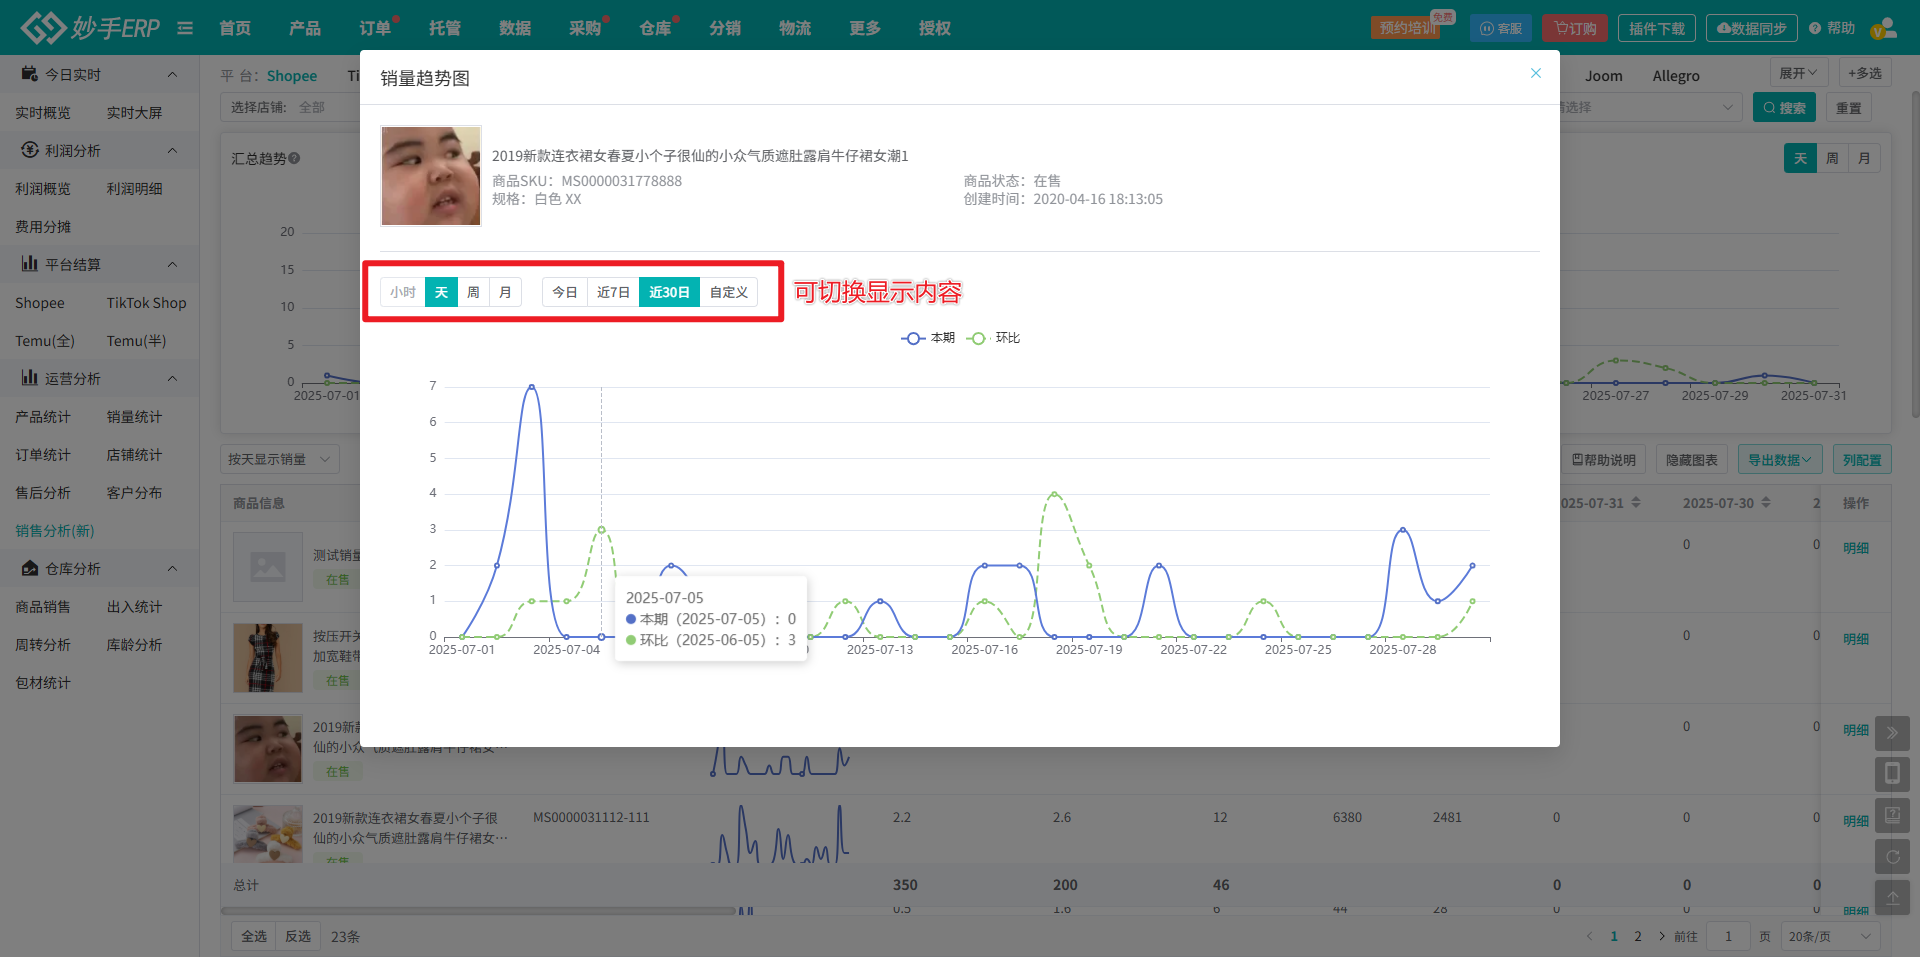Click the 汇总趋势 help question icon

coord(294,158)
